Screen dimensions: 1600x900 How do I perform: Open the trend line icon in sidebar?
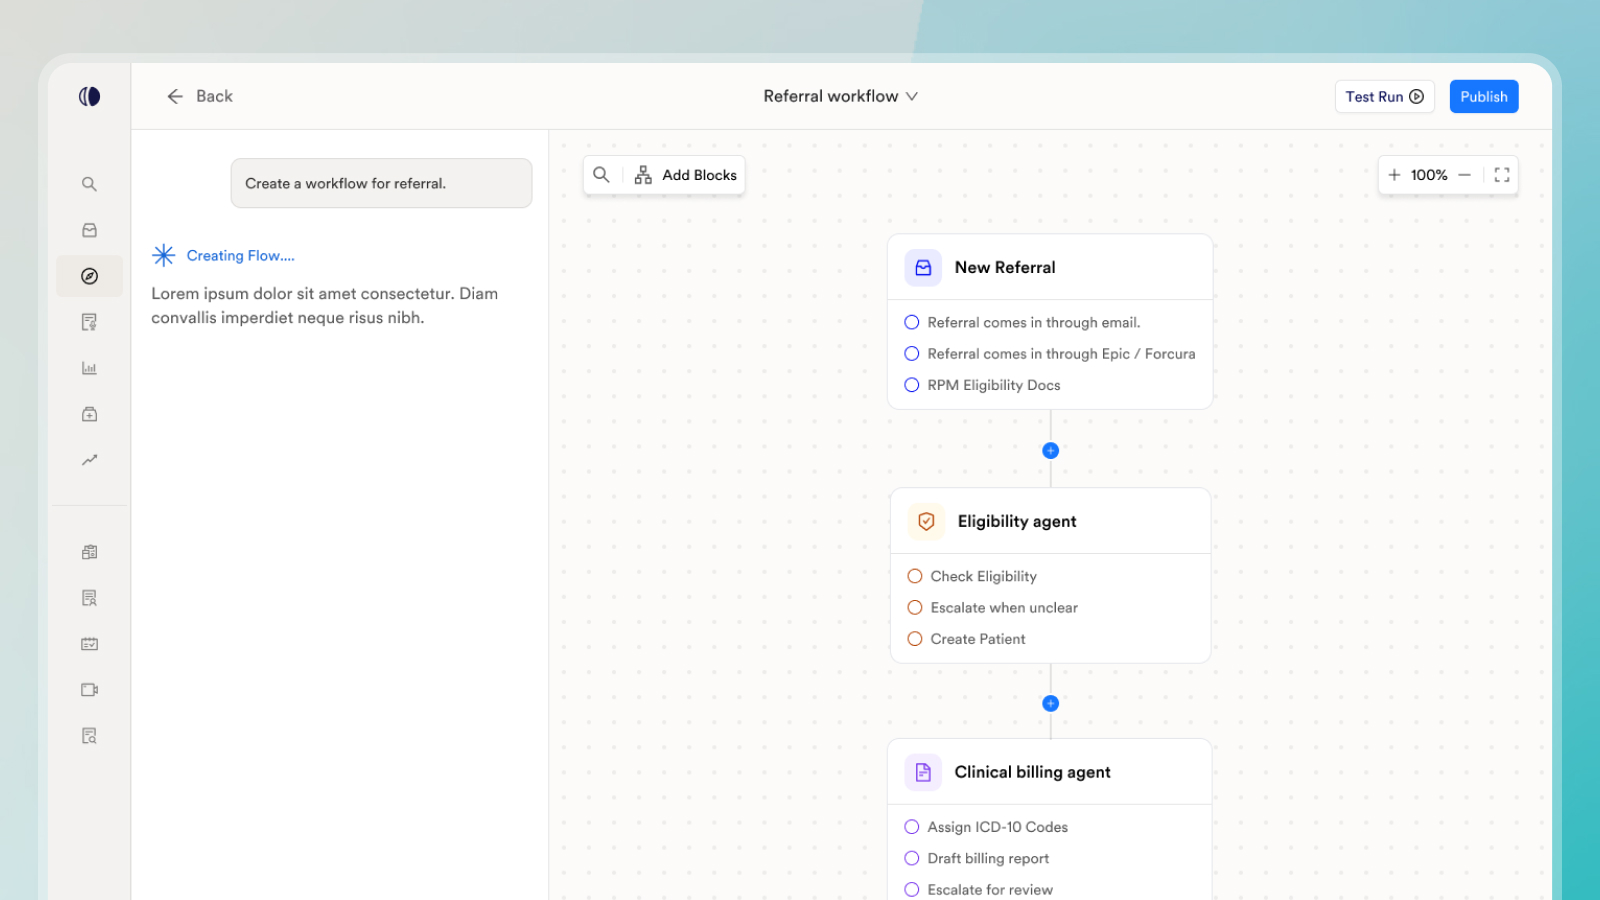(x=89, y=460)
